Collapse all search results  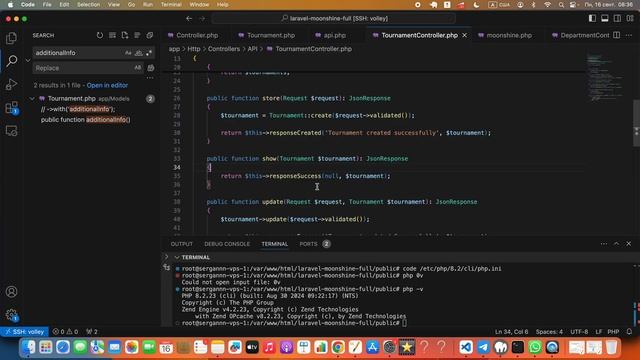coord(150,36)
